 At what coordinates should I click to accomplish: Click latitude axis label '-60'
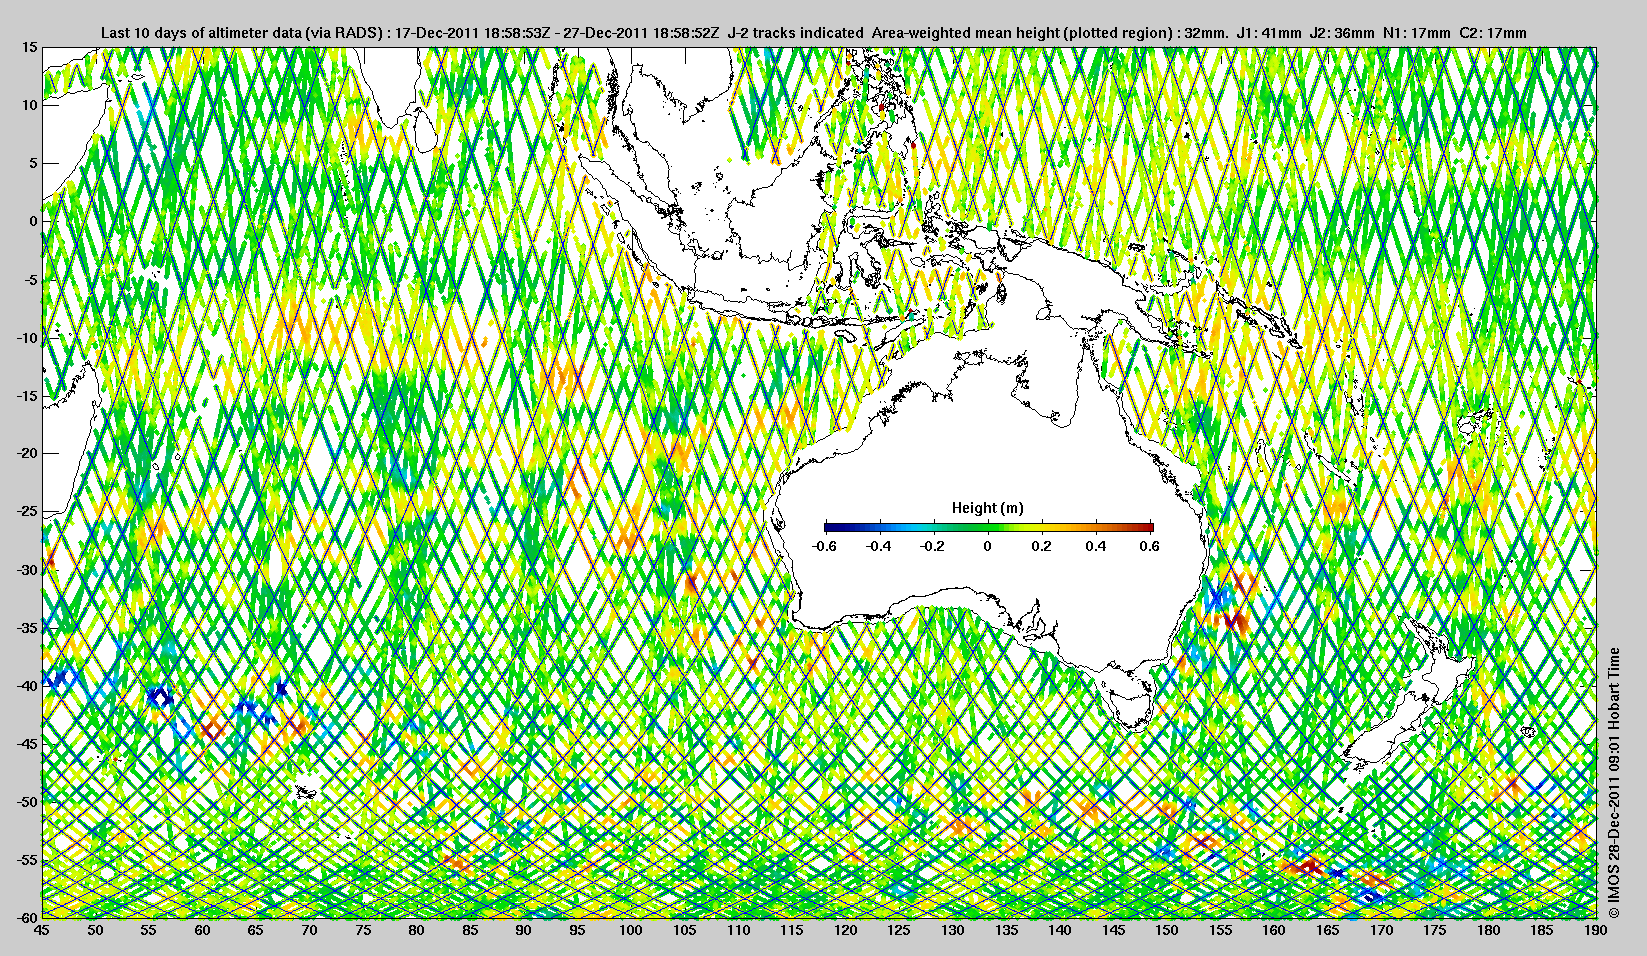pos(27,917)
